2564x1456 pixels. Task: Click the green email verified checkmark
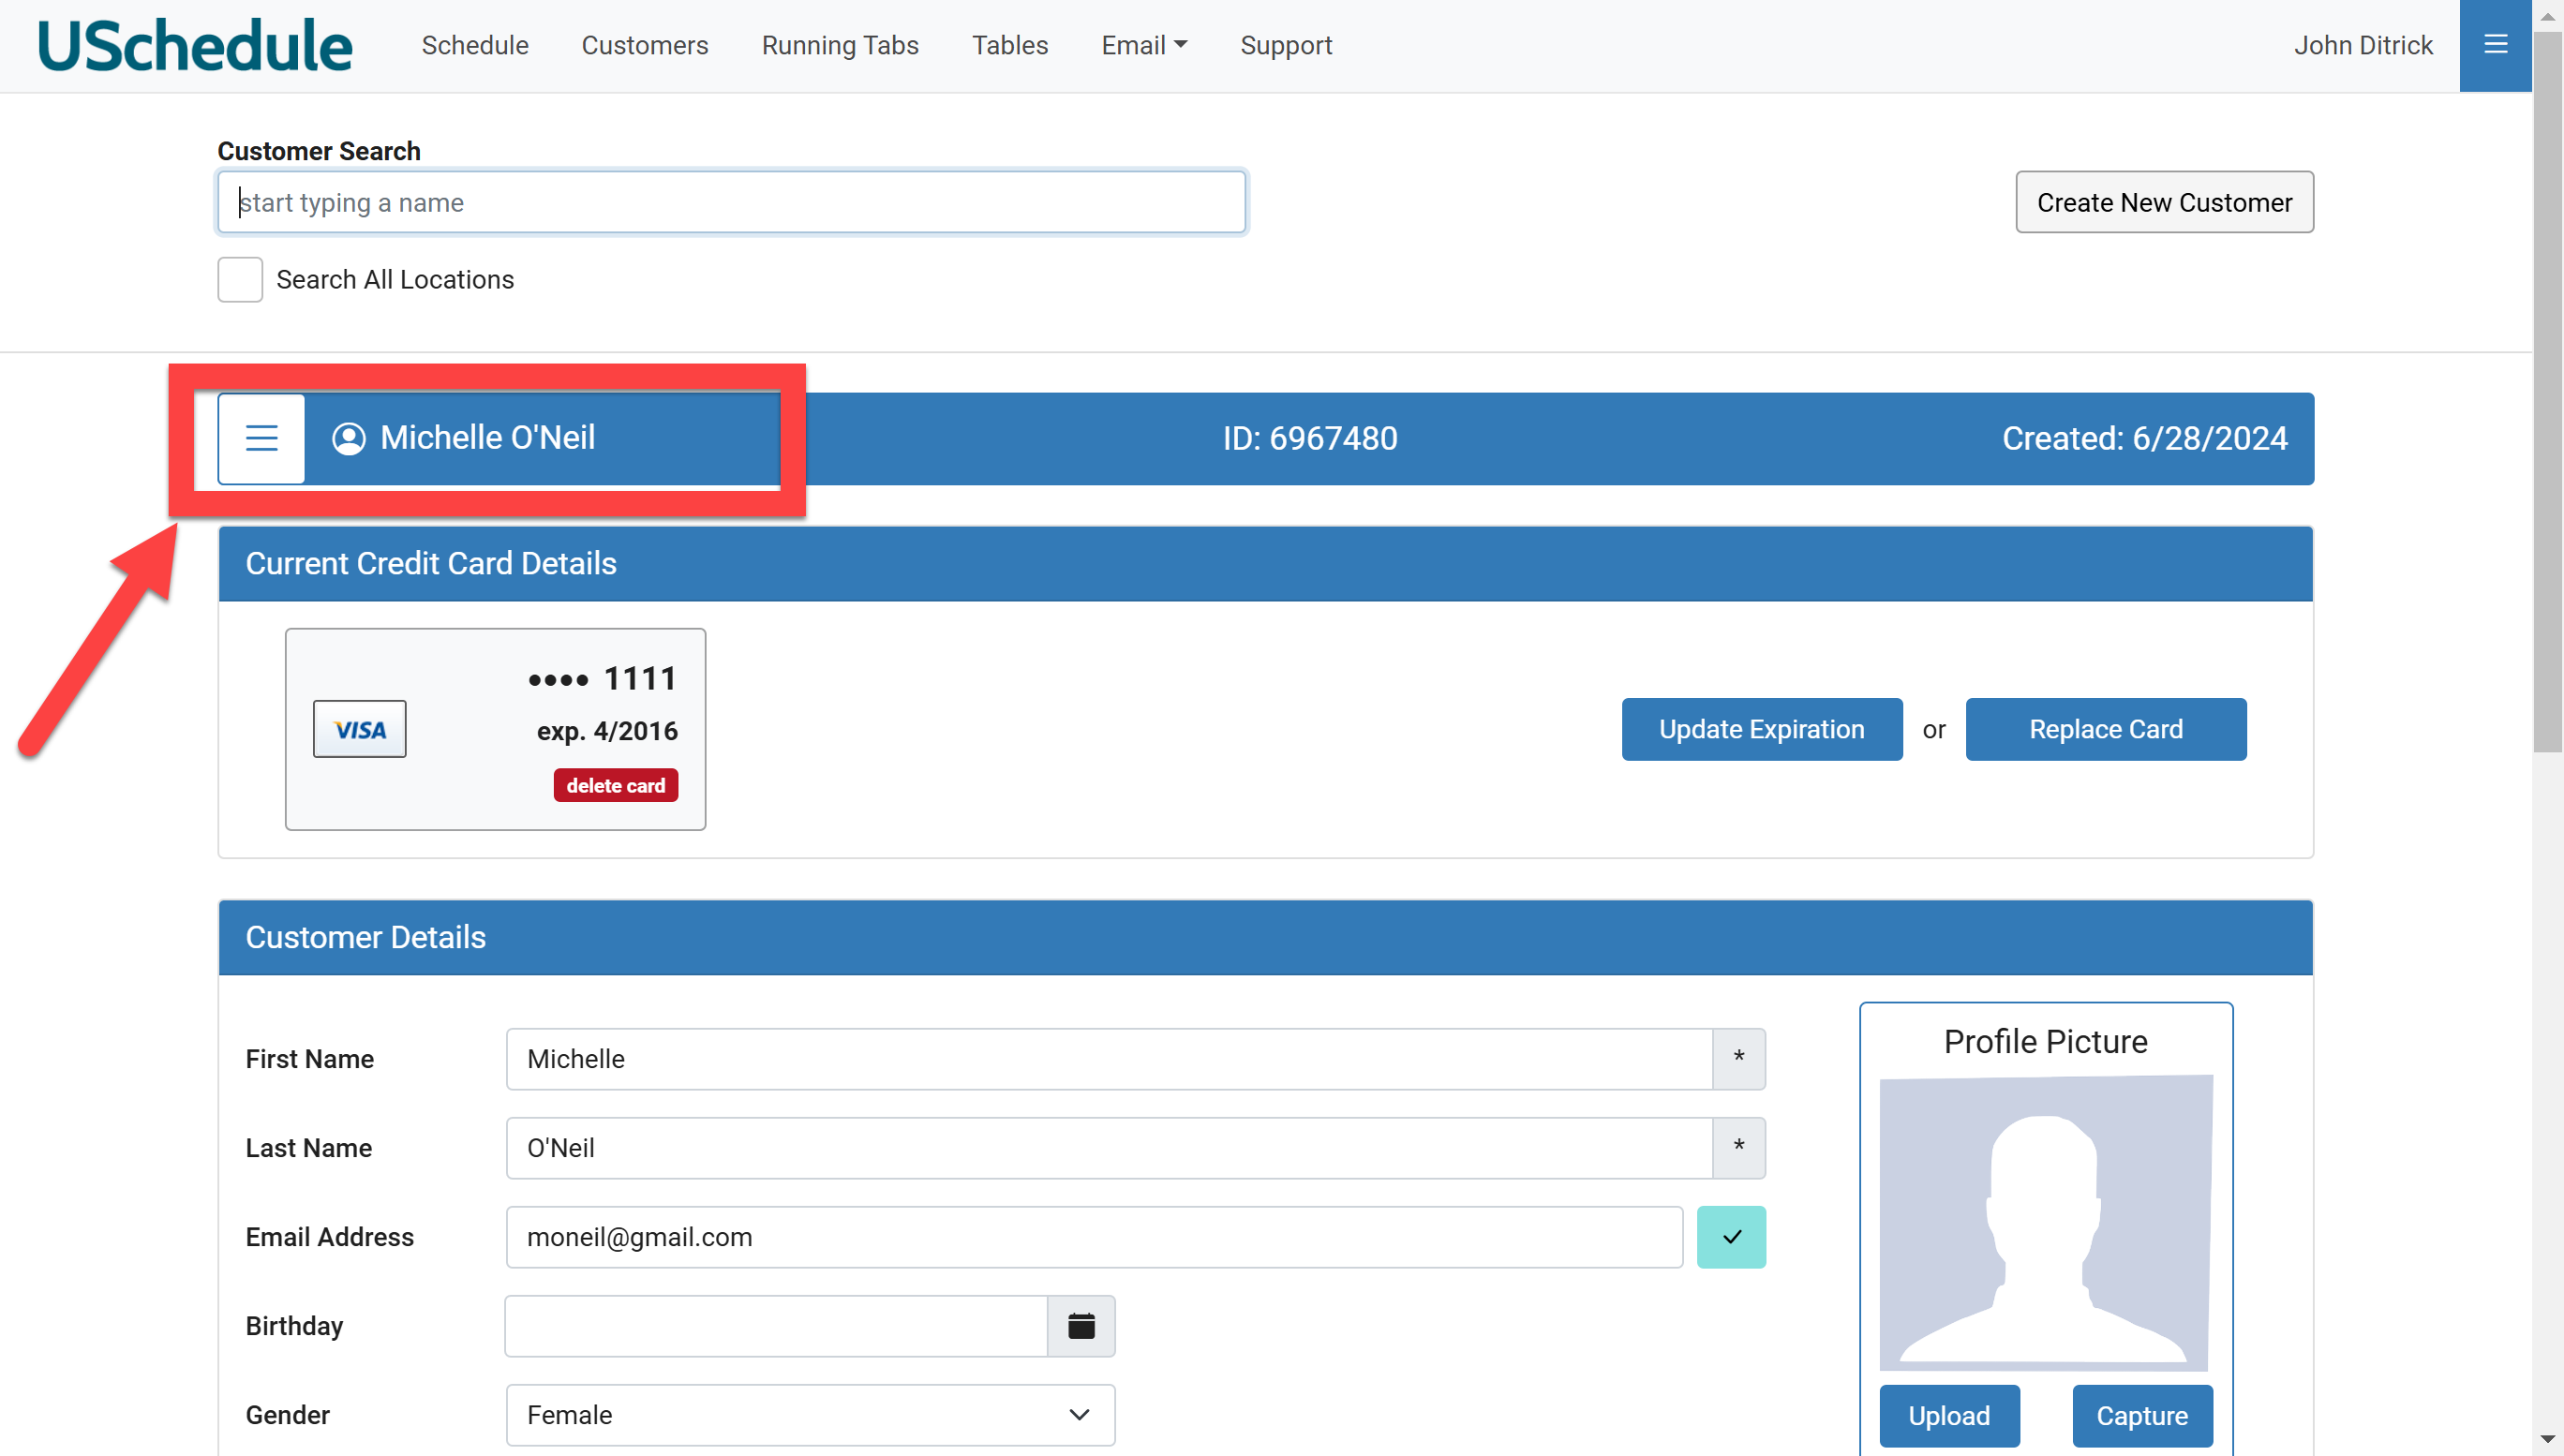tap(1731, 1237)
